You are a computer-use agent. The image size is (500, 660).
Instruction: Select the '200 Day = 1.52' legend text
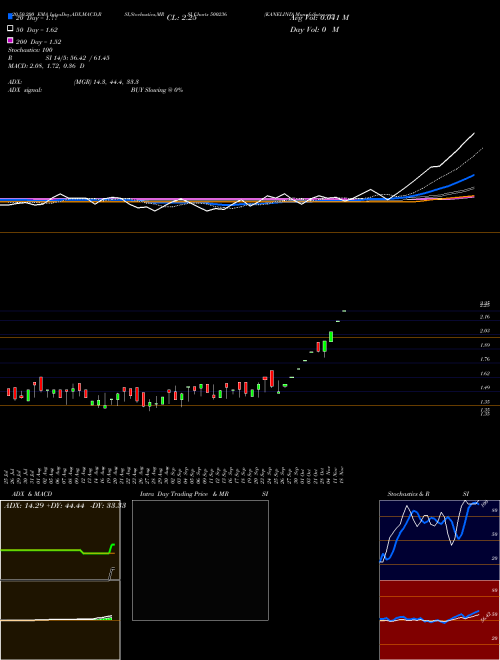(x=39, y=42)
